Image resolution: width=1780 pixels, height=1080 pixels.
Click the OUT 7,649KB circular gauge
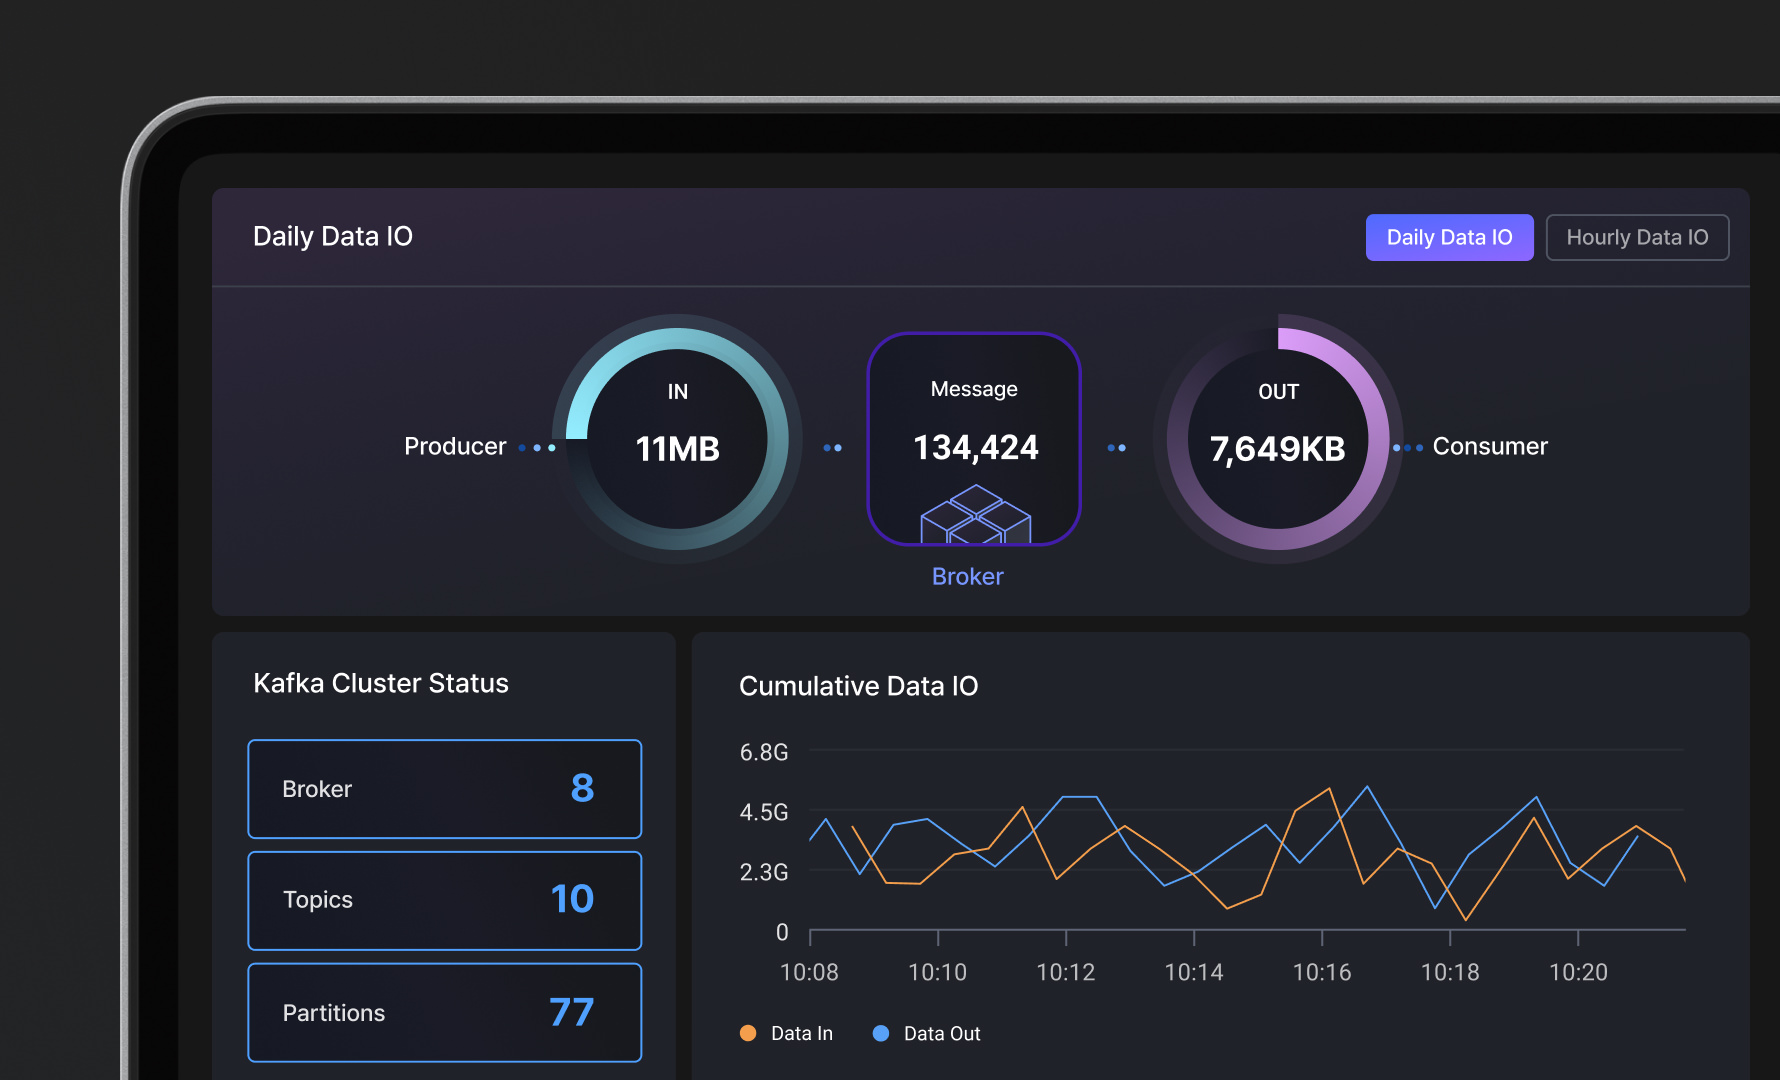[x=1277, y=439]
